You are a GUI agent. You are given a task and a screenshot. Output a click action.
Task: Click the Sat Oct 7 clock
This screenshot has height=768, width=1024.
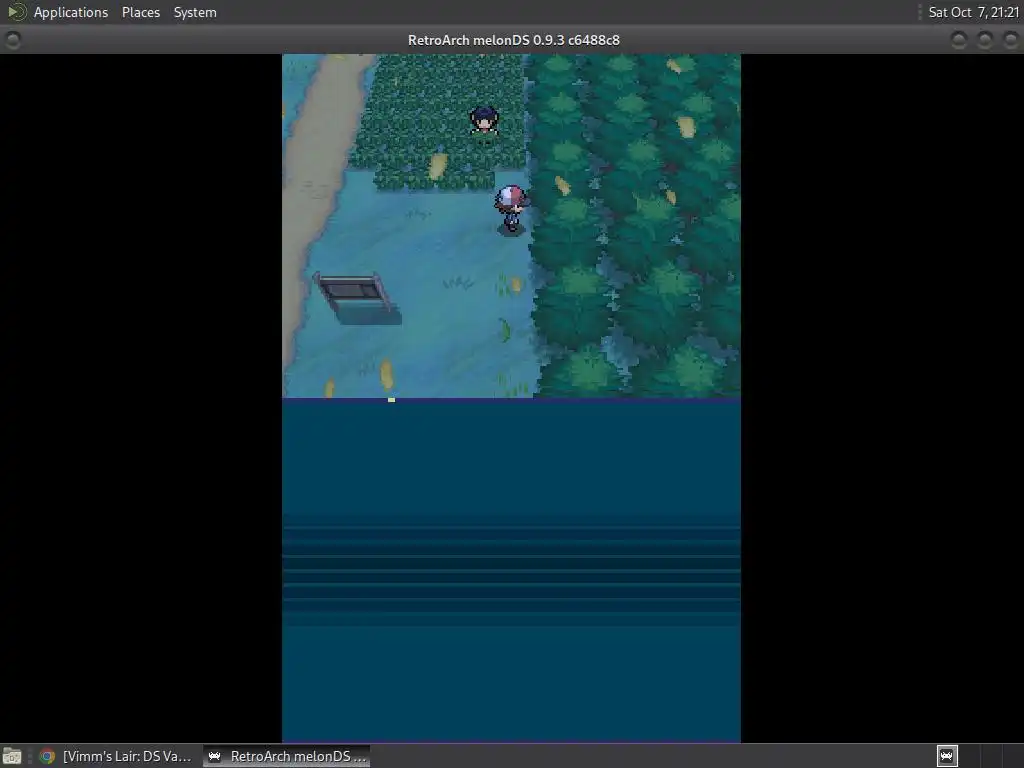click(x=973, y=12)
